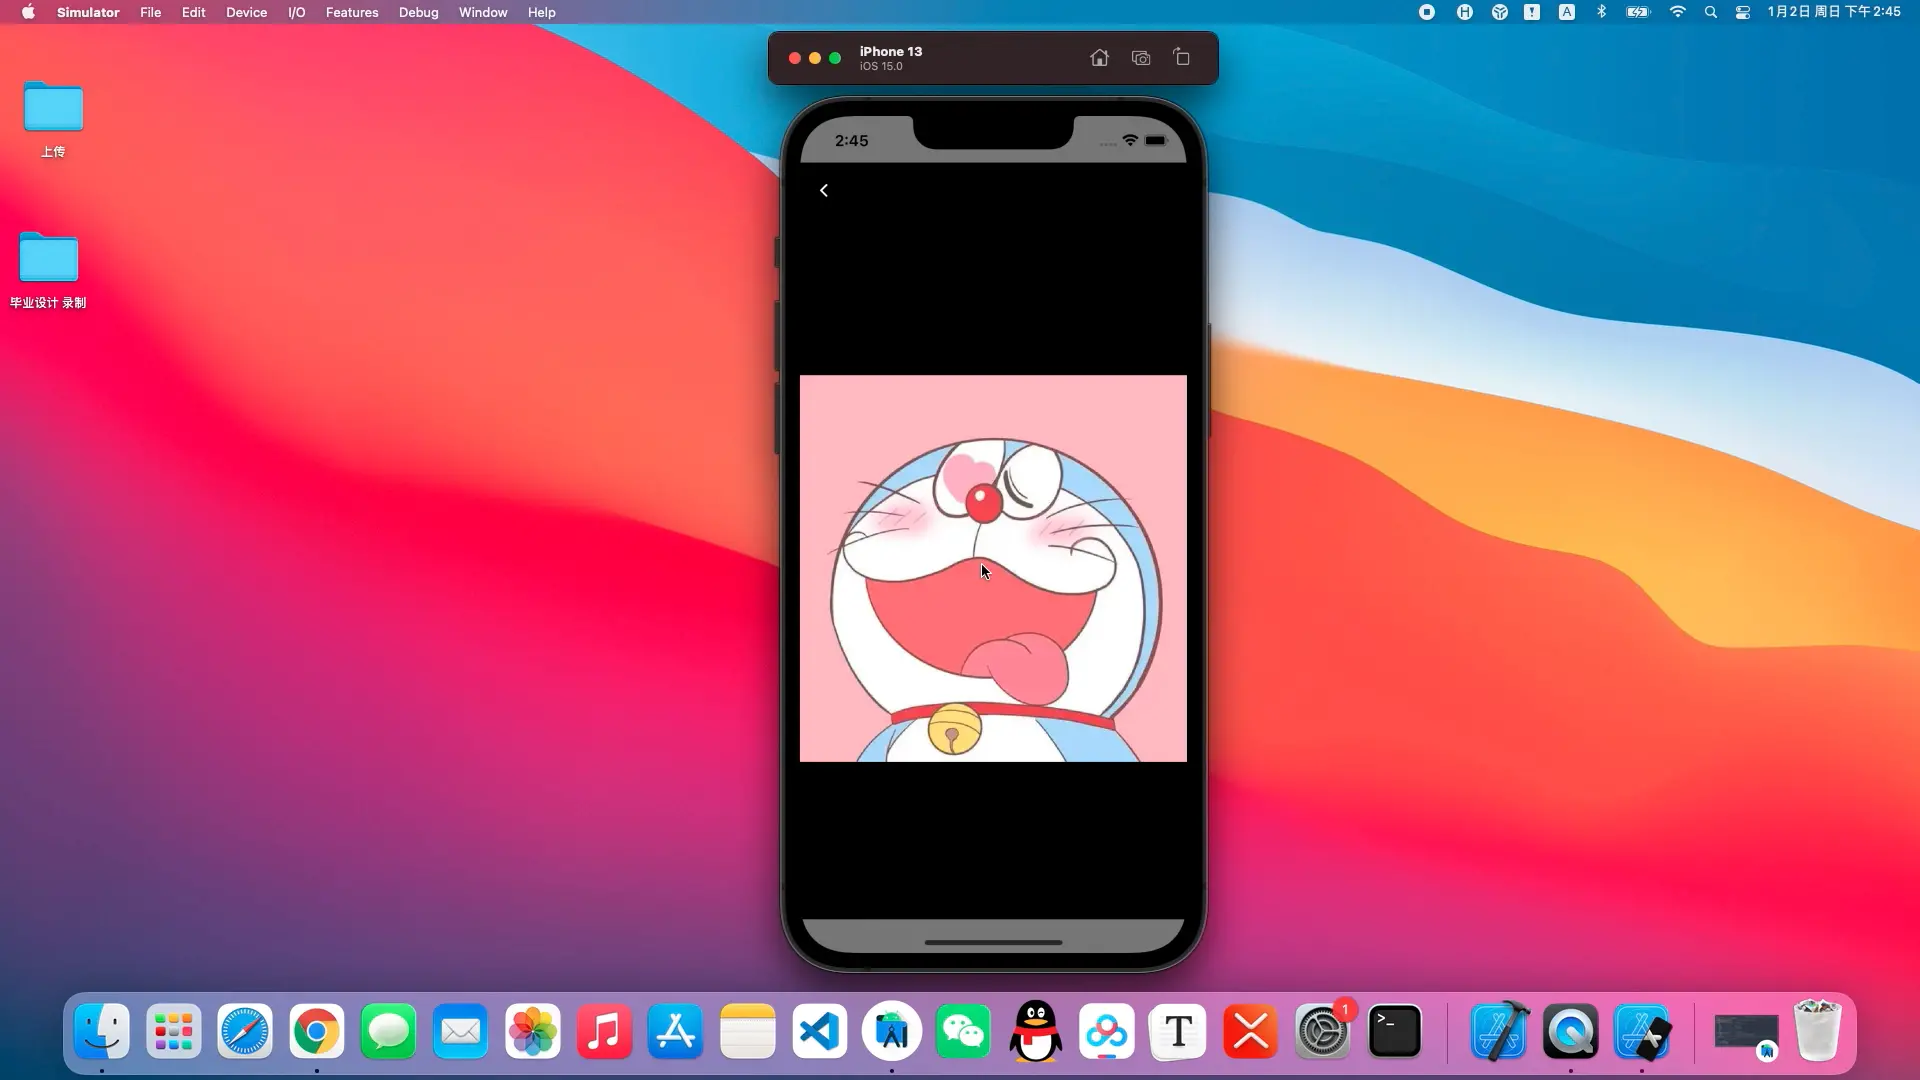Open the Device menu
The image size is (1920, 1080).
click(x=246, y=12)
